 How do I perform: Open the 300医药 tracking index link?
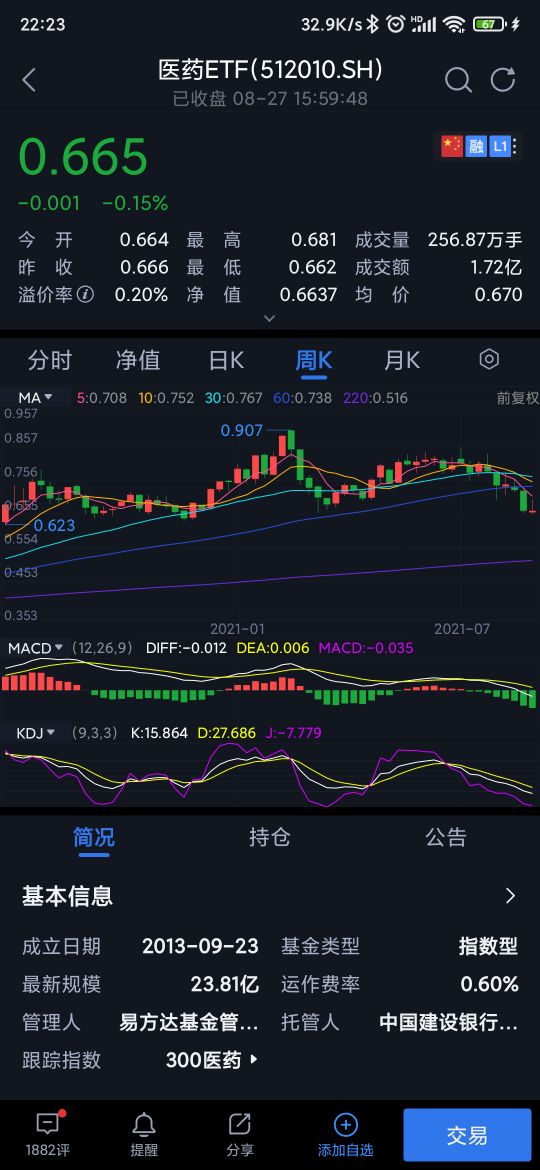[213, 1060]
